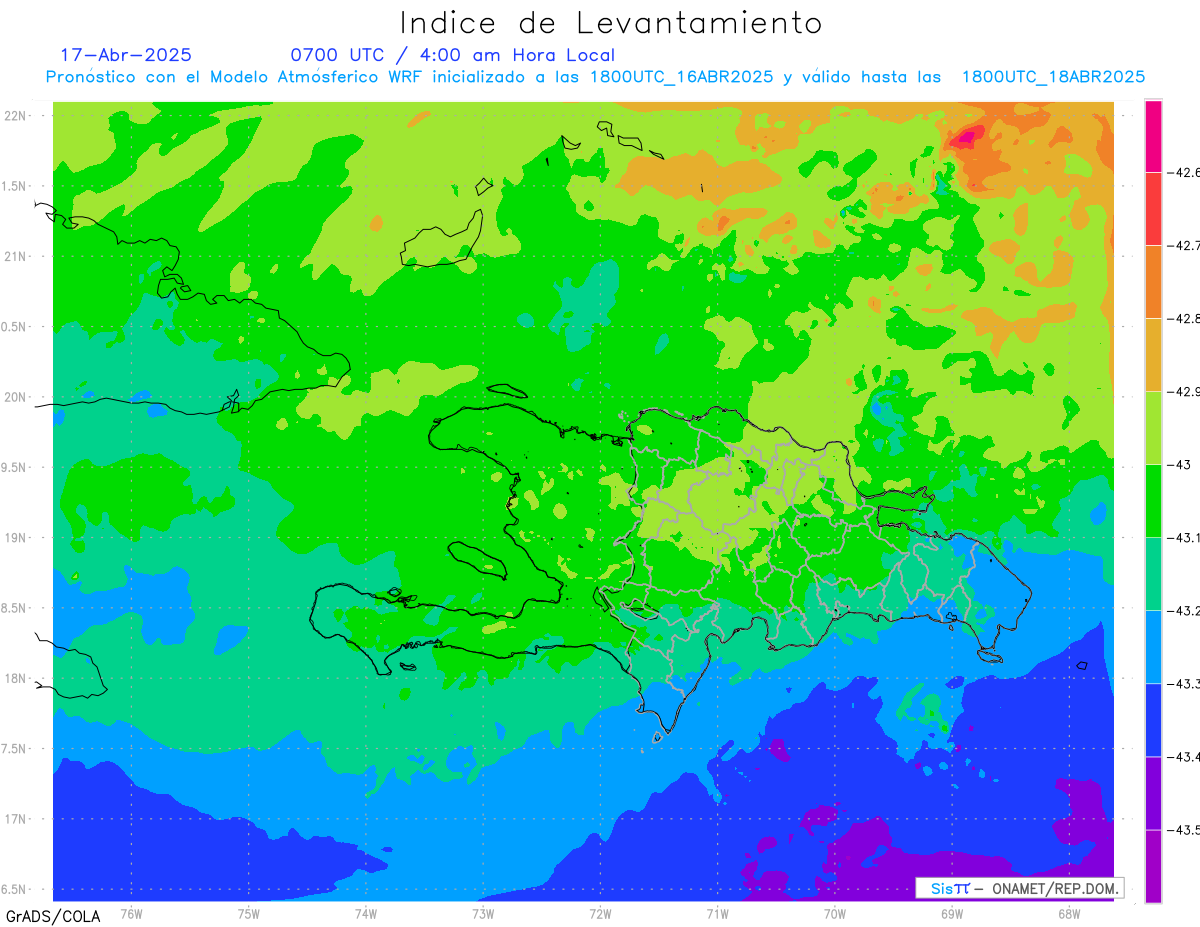
Task: Select the lime green color bar segment below -42.9
Action: (x=1153, y=427)
